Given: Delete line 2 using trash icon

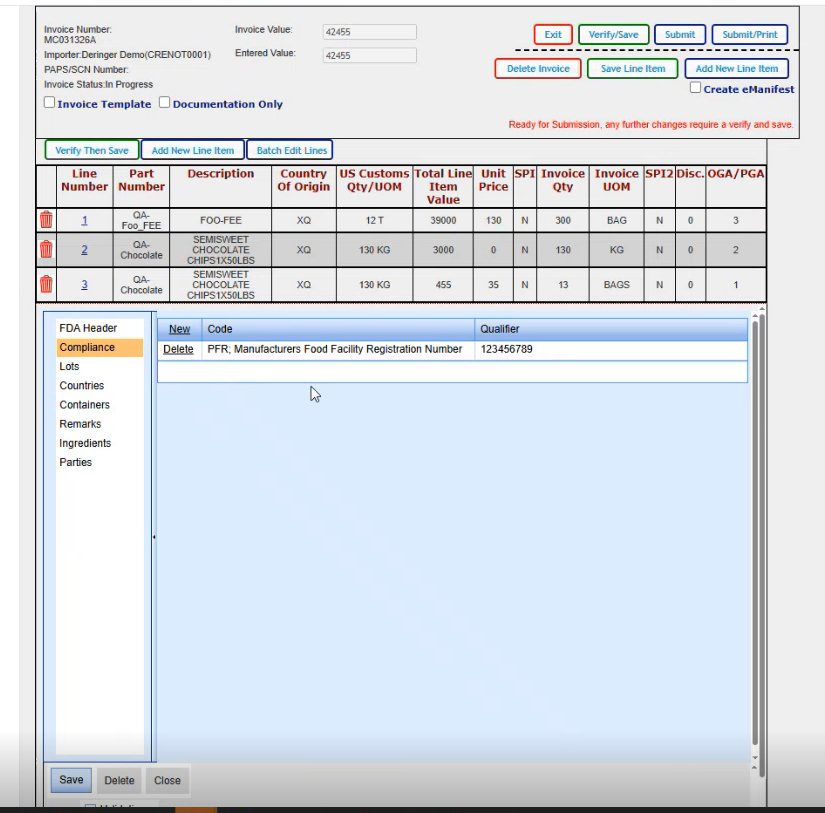Looking at the screenshot, I should 45,250.
